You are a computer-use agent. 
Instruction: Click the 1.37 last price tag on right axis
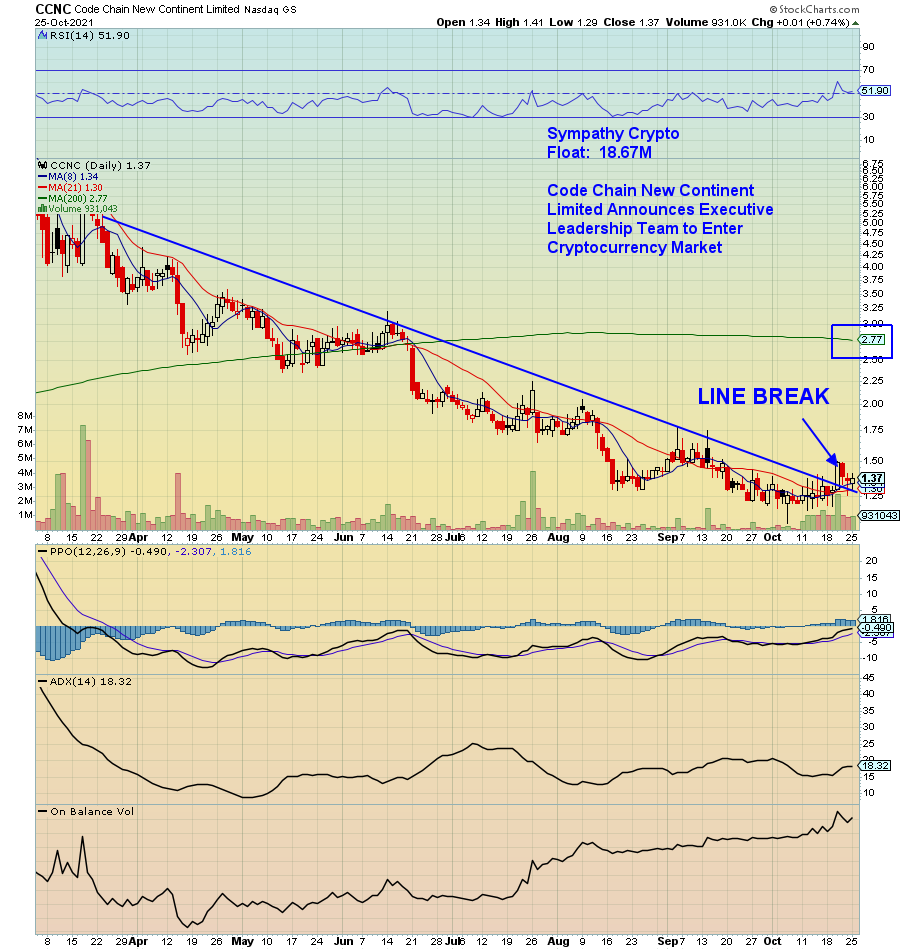[x=872, y=478]
